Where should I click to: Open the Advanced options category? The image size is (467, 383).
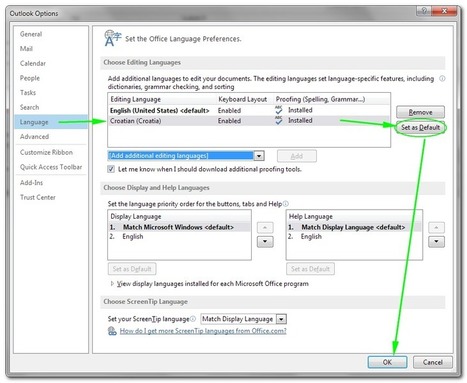[x=34, y=137]
